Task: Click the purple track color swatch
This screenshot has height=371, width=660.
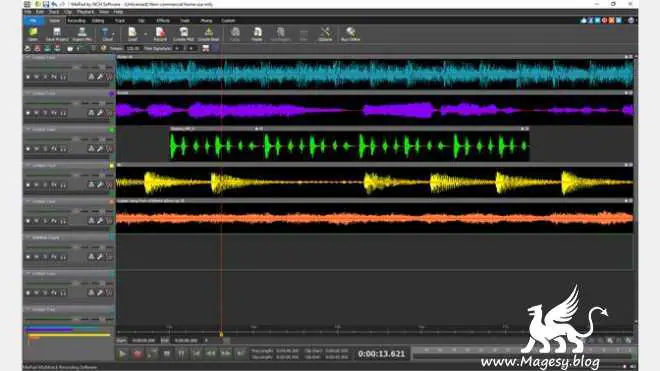Action: pyautogui.click(x=112, y=93)
